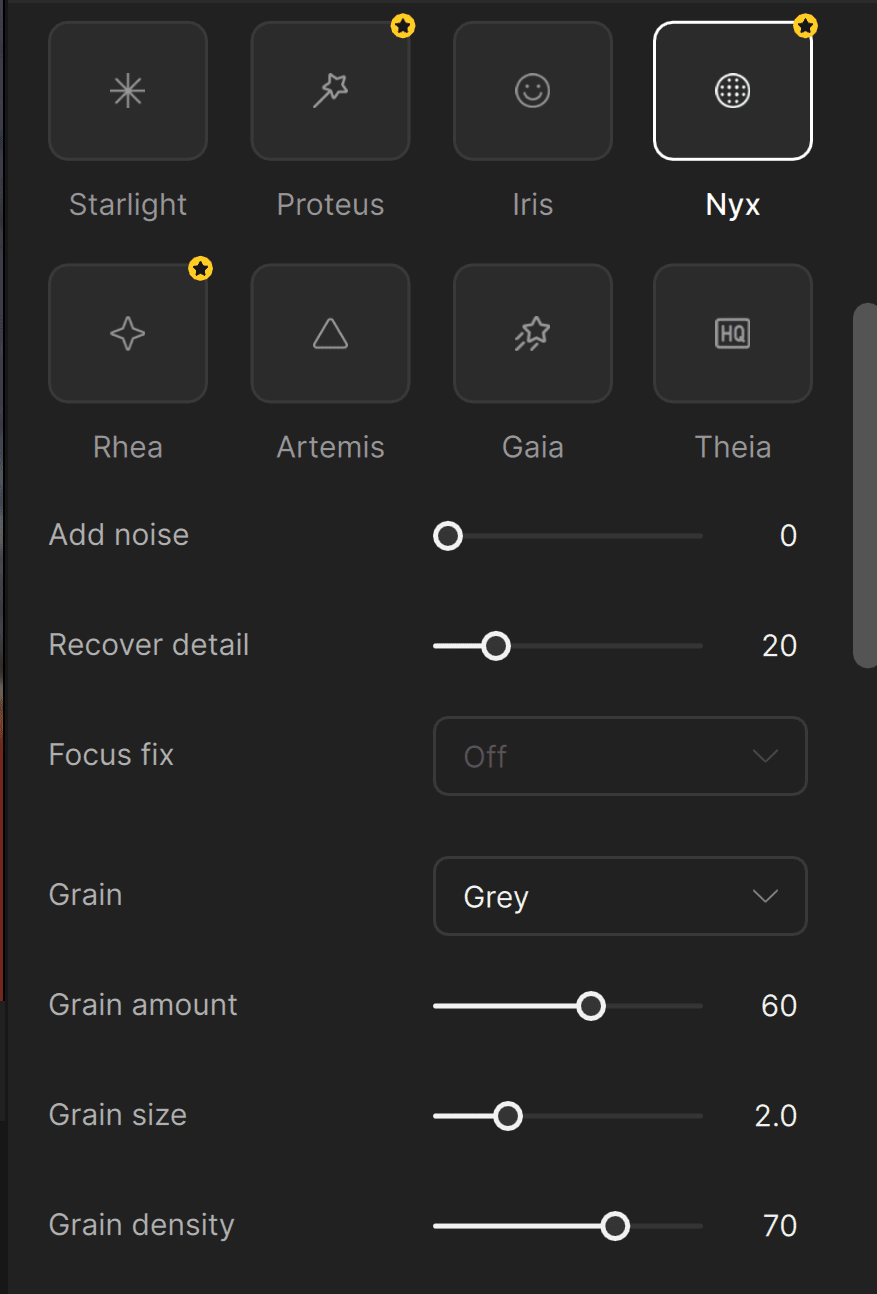
Task: Open the Grain type dropdown
Action: click(x=620, y=896)
